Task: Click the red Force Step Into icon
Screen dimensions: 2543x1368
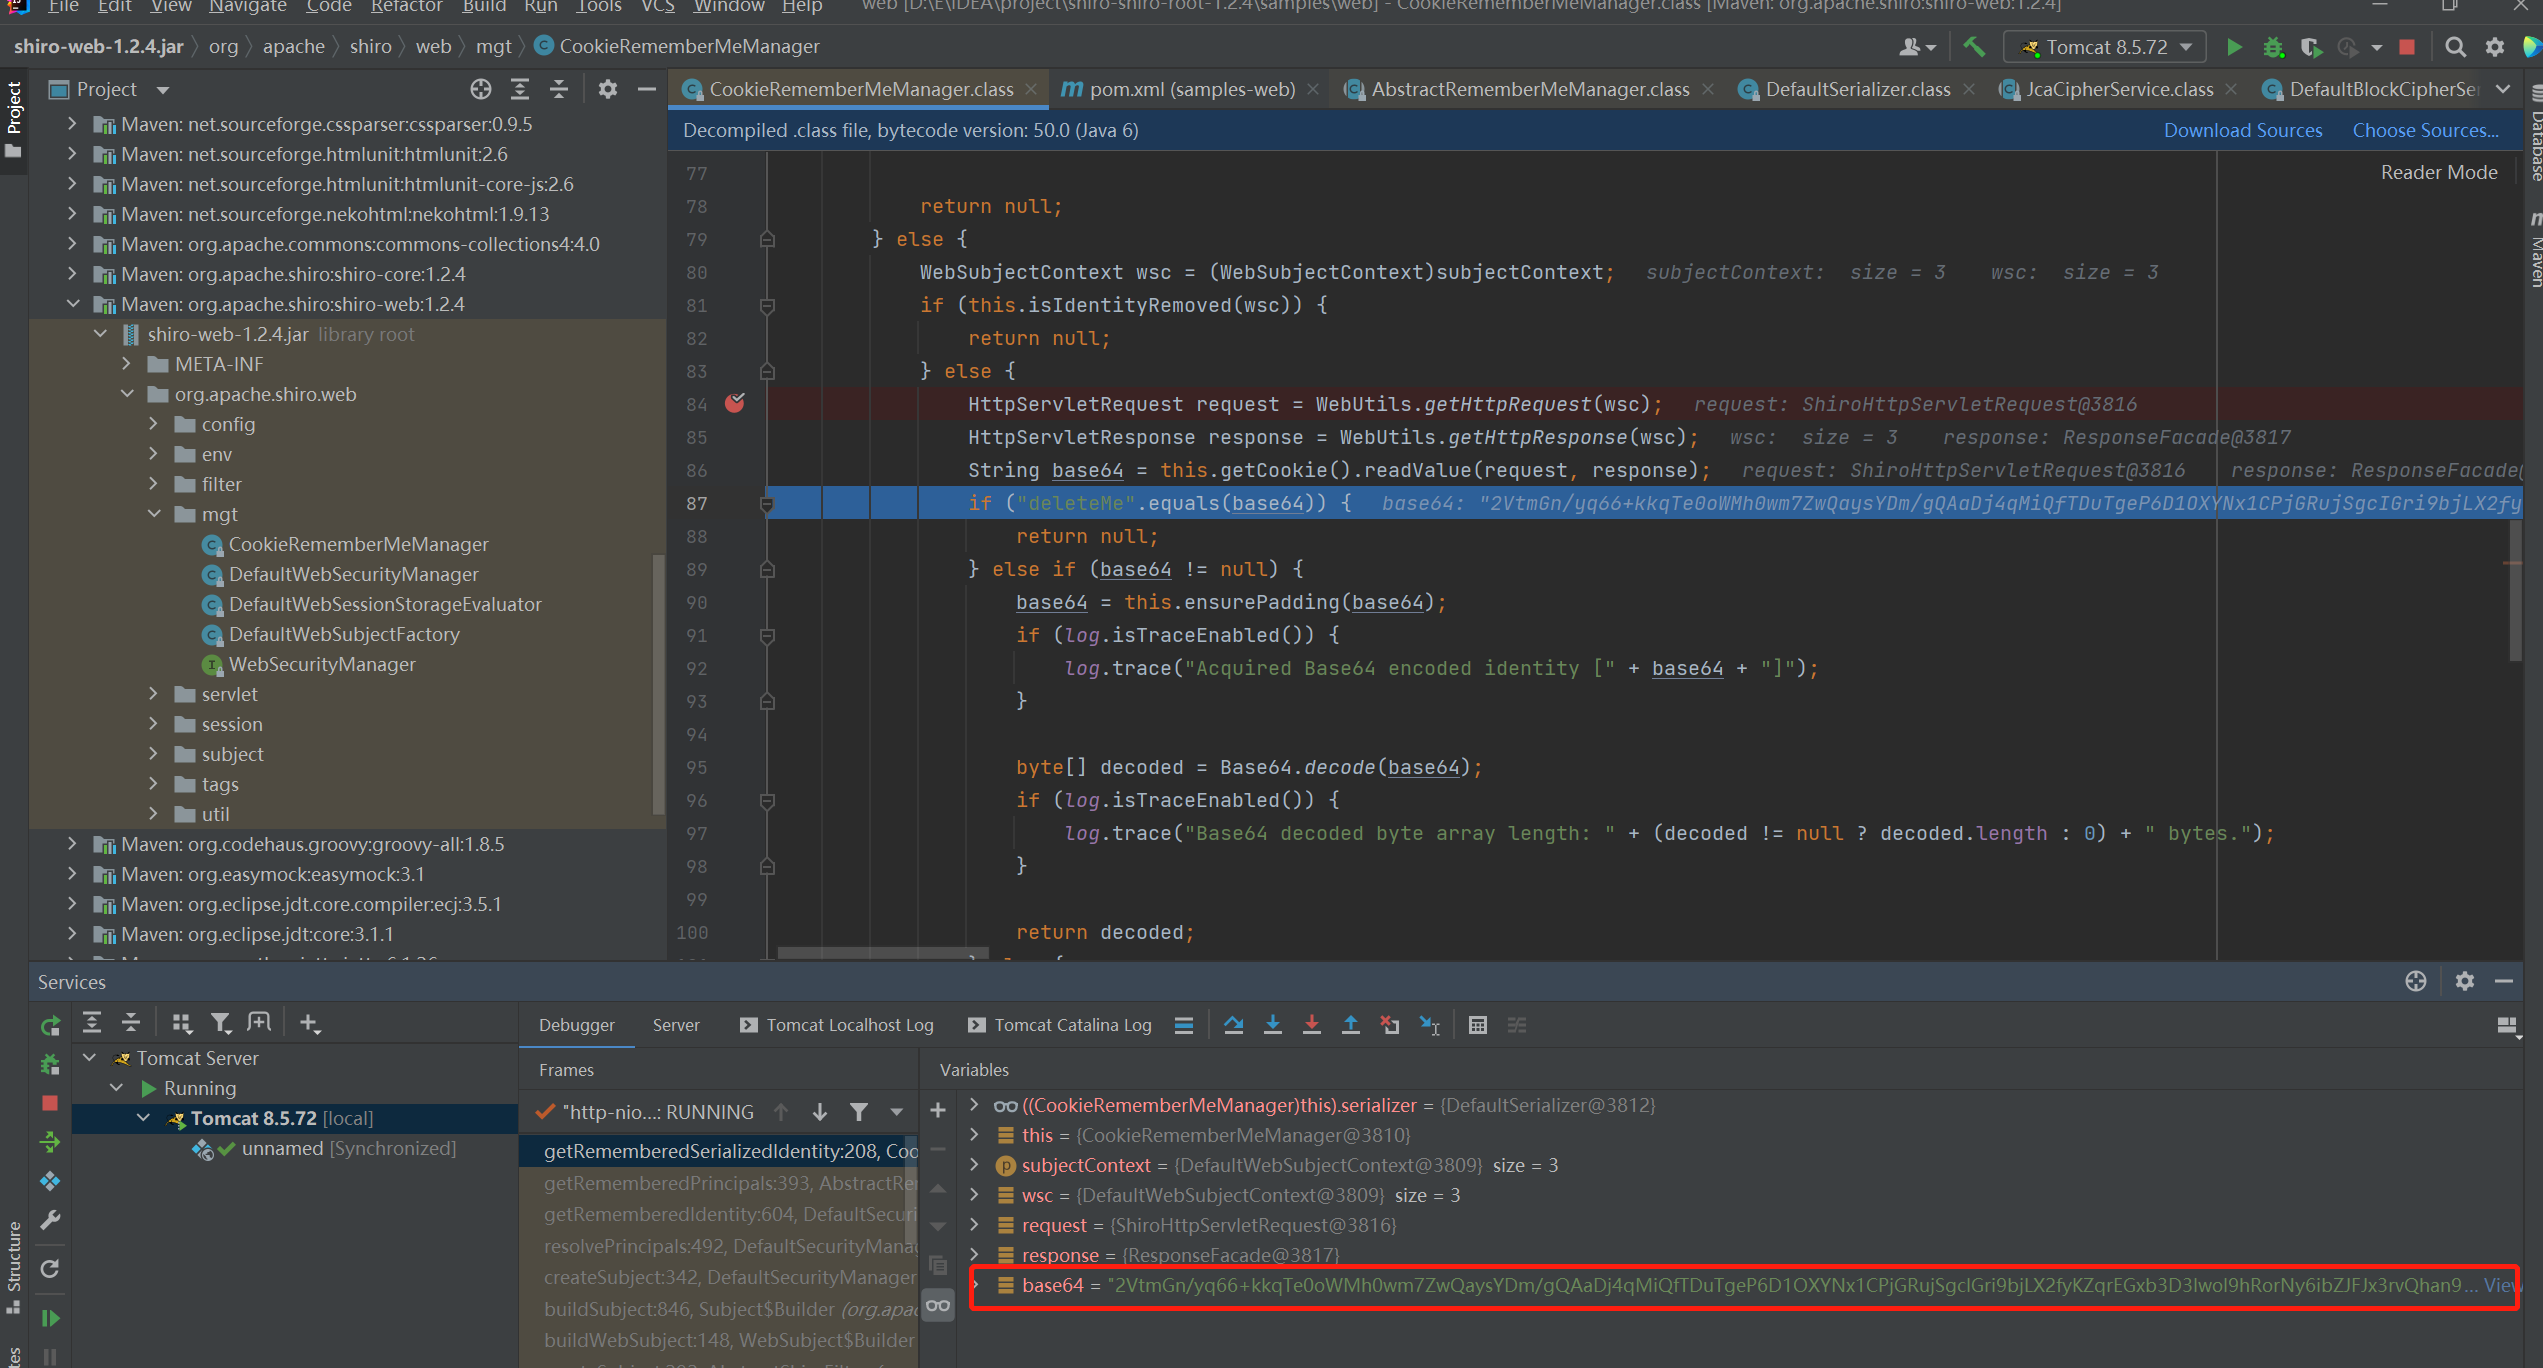Action: click(1311, 1025)
